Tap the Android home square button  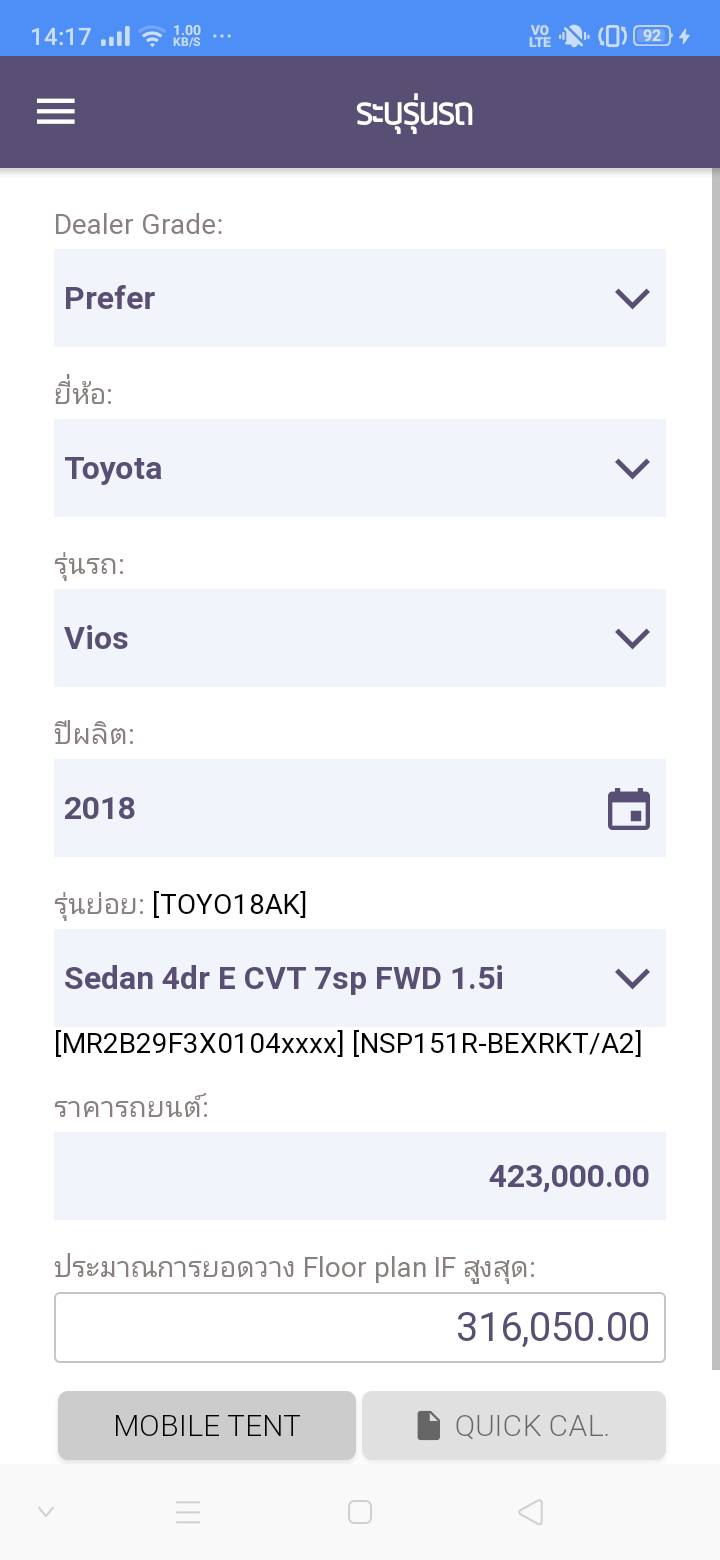pyautogui.click(x=360, y=1512)
